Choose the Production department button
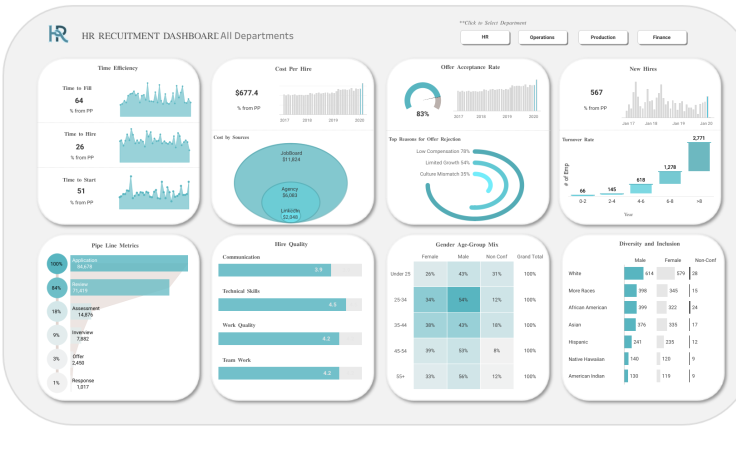Viewport: 736px width, 454px height. pos(603,37)
